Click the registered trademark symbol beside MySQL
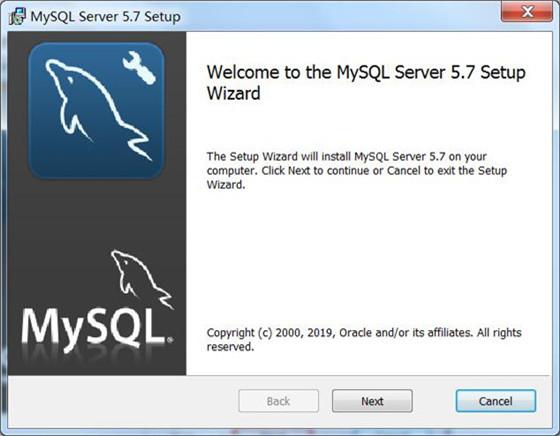This screenshot has height=436, width=560. [x=170, y=340]
